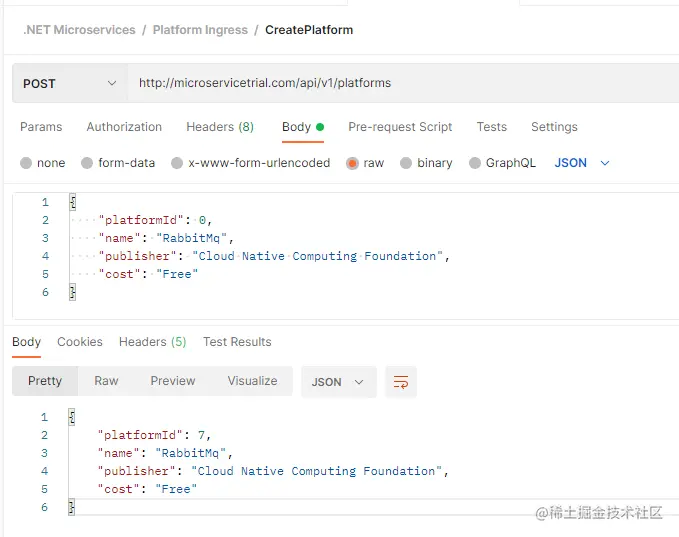The image size is (679, 537).
Task: Click closing brace on request line 6
Action: click(x=73, y=292)
